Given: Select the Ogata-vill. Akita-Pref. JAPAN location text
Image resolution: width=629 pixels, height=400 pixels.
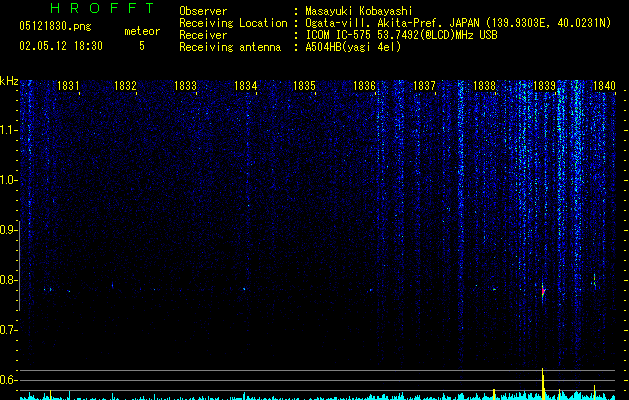Looking at the screenshot, I should point(458,23).
